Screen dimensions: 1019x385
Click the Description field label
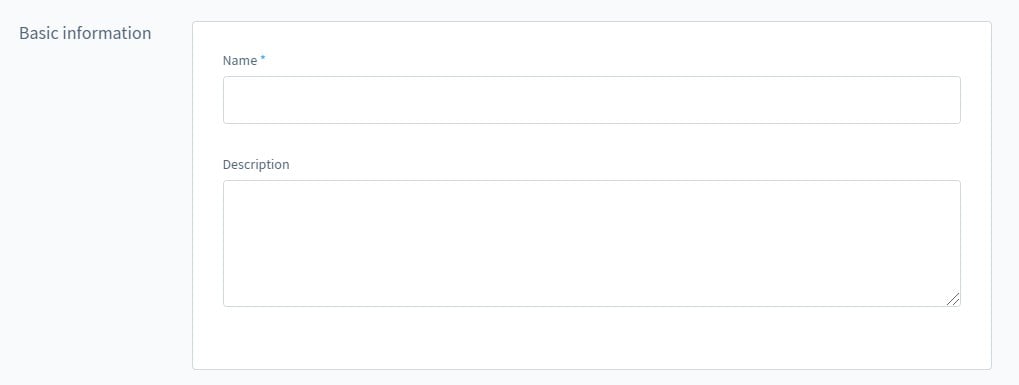click(x=256, y=165)
